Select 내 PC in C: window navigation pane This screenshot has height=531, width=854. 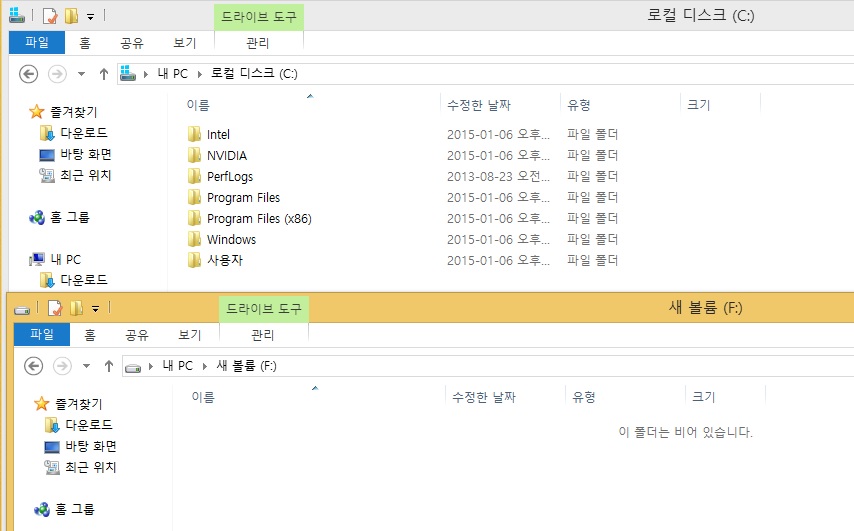[x=65, y=259]
